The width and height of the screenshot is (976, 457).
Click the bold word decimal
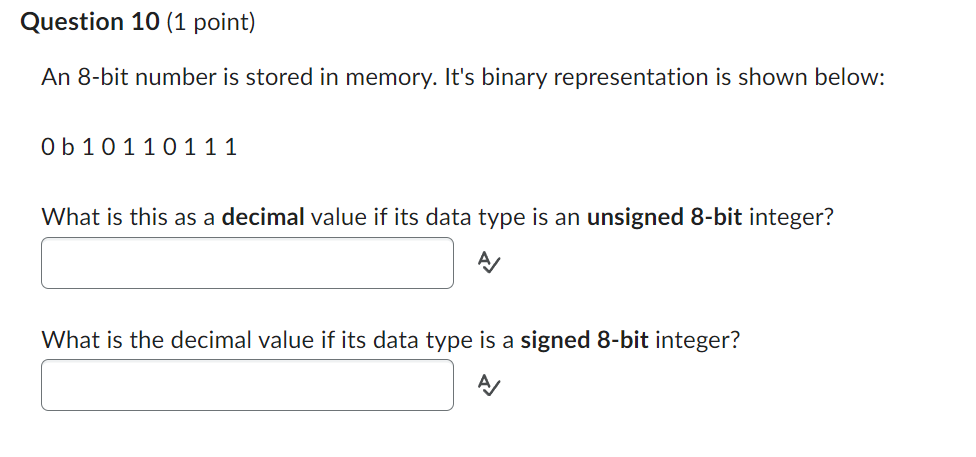[263, 217]
